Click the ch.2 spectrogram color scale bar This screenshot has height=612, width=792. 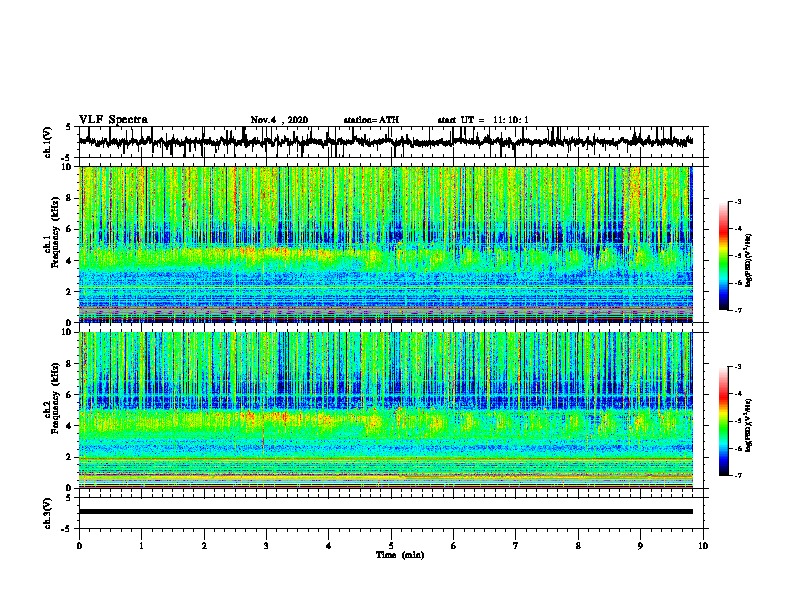click(x=723, y=421)
